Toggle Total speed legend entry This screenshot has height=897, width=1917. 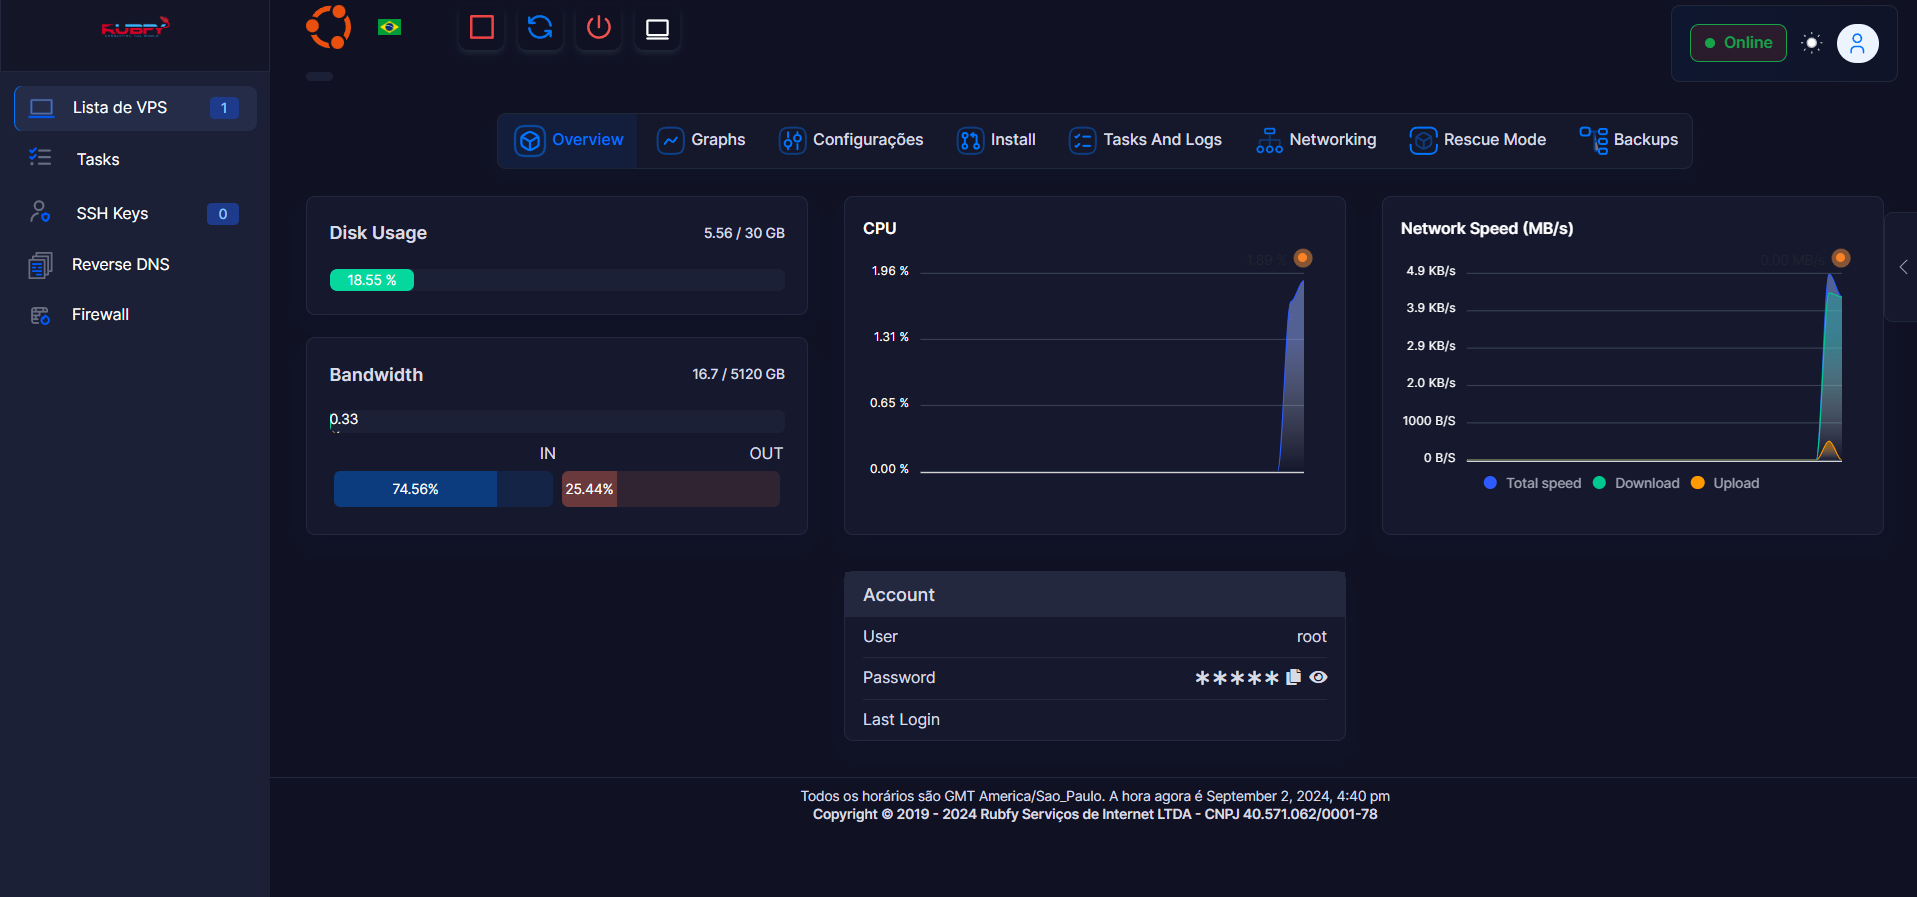tap(1532, 483)
